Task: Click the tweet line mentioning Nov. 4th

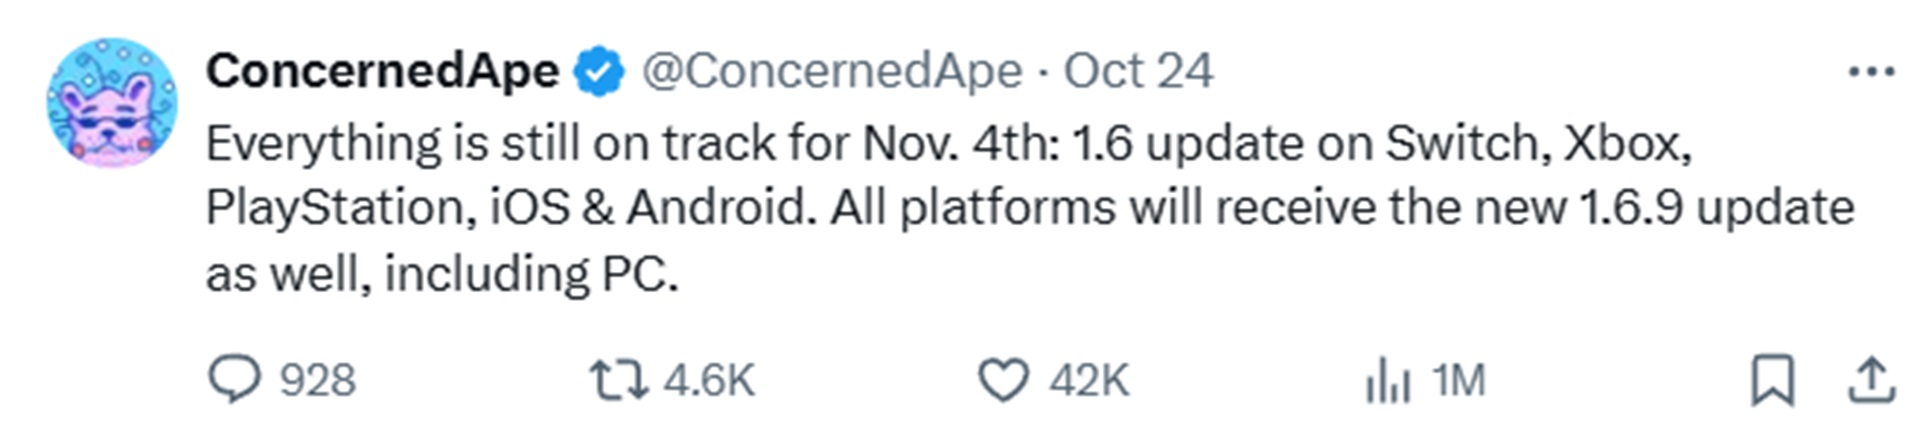Action: [948, 144]
